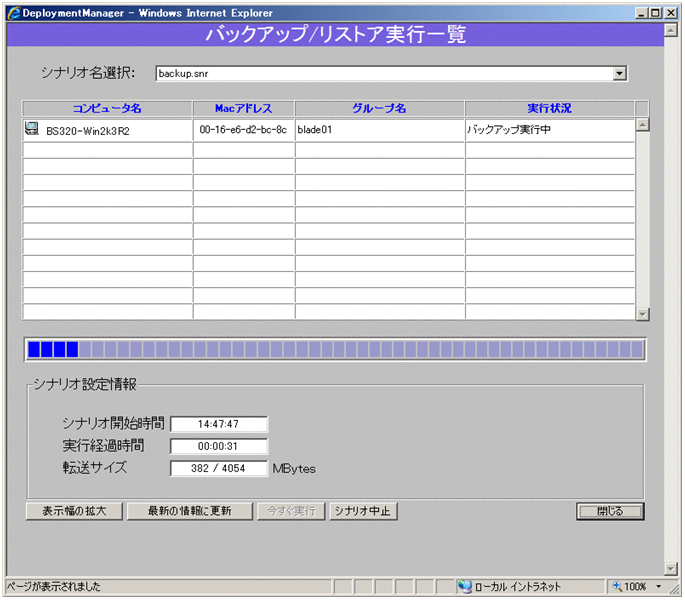Click the zoom magnifier icon in status bar
The width and height of the screenshot is (685, 600).
click(618, 587)
